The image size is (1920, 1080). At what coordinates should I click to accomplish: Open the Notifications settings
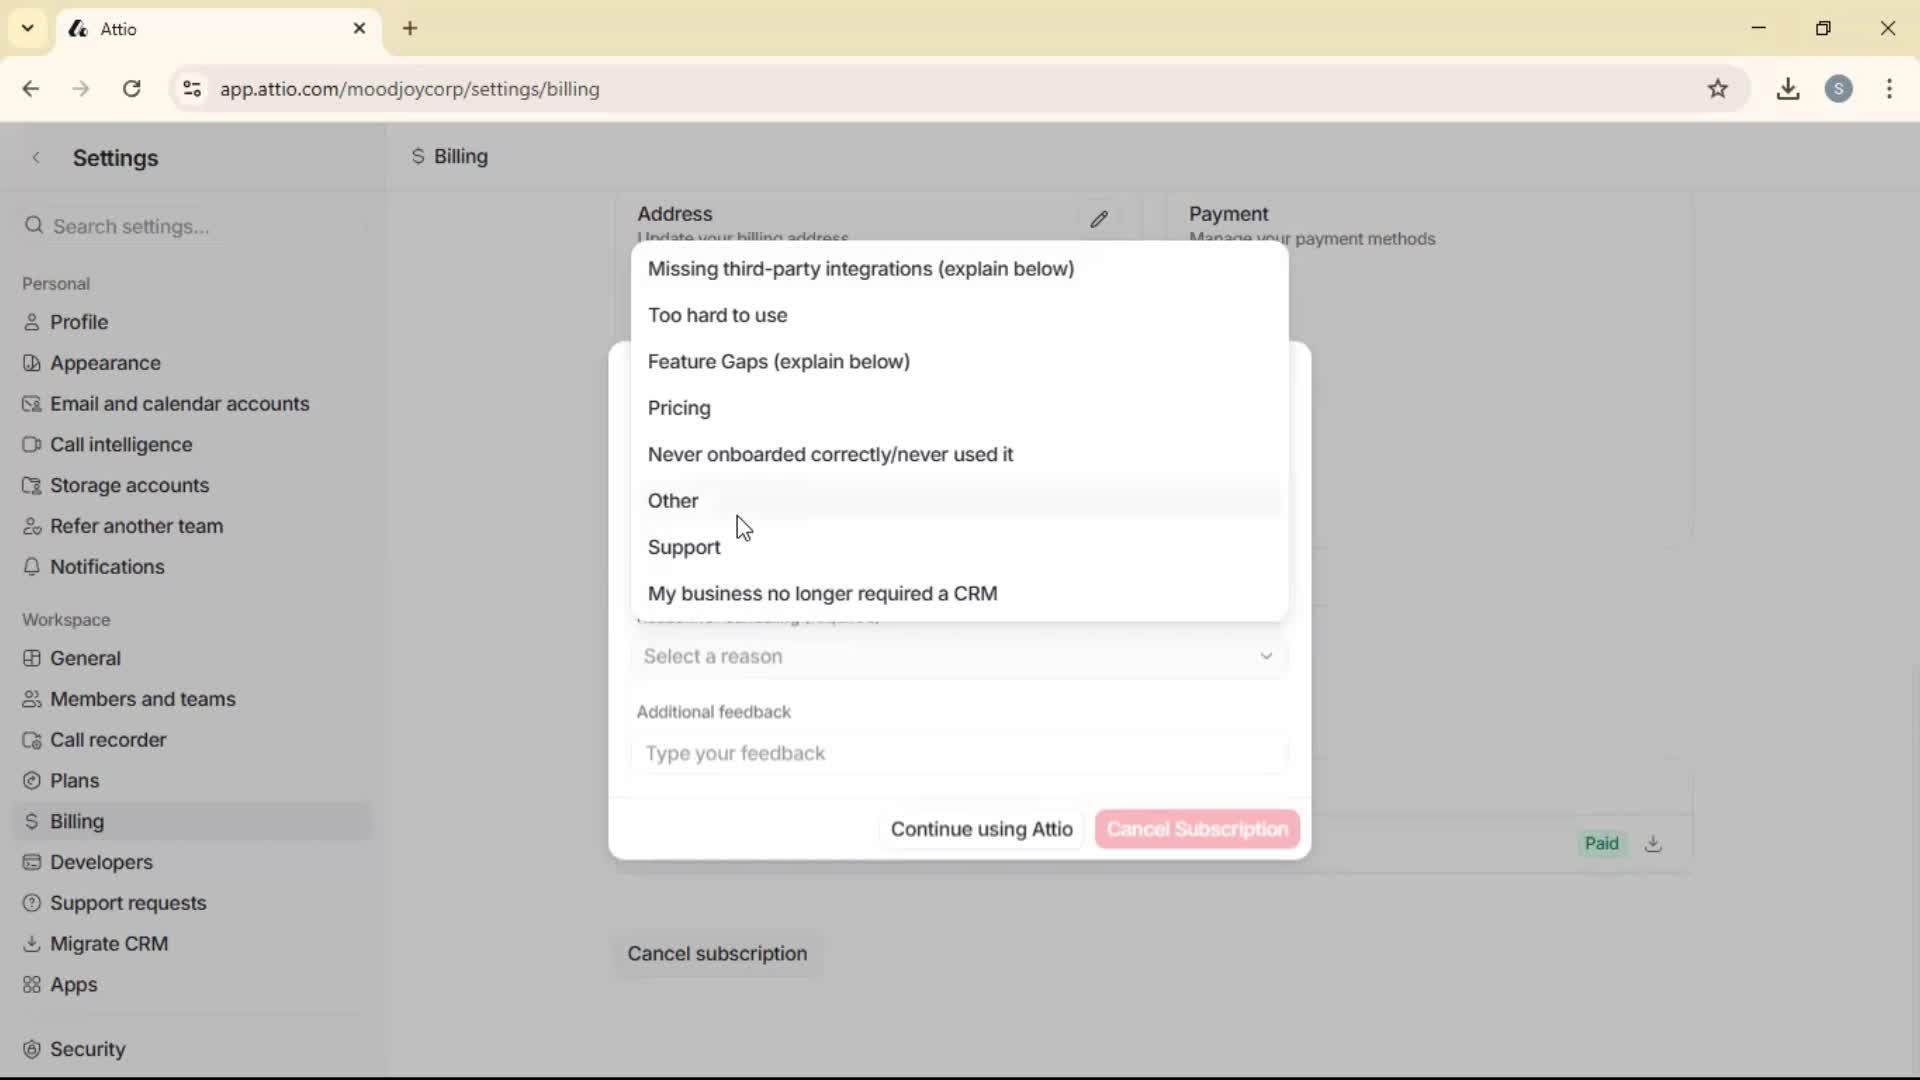pos(107,566)
